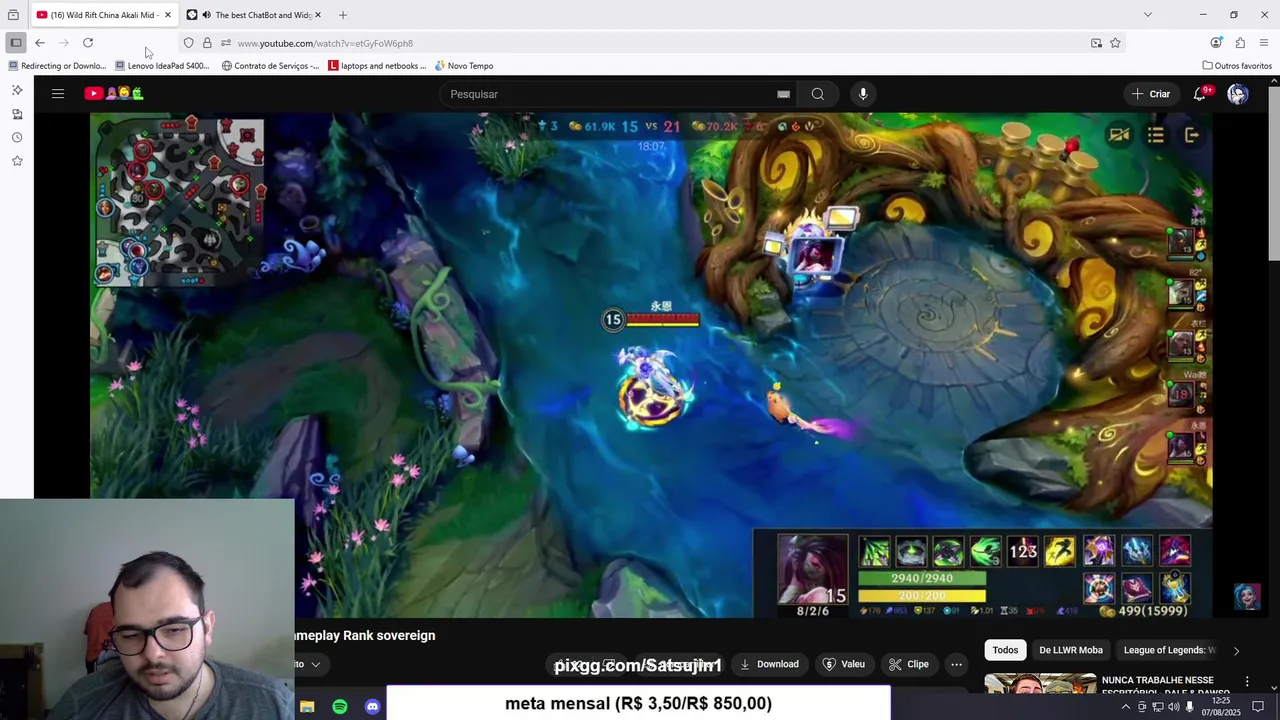
Task: Toggle picture-in-picture icon in address bar
Action: [x=1096, y=43]
